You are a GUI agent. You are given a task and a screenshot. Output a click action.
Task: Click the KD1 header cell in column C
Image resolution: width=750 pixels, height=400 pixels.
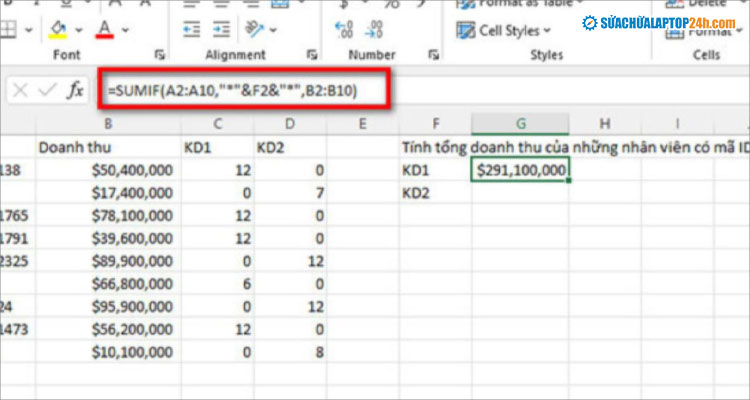click(218, 147)
